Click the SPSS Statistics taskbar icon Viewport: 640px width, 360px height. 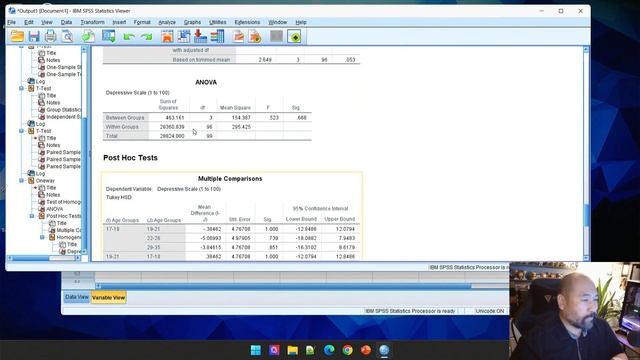[x=384, y=350]
